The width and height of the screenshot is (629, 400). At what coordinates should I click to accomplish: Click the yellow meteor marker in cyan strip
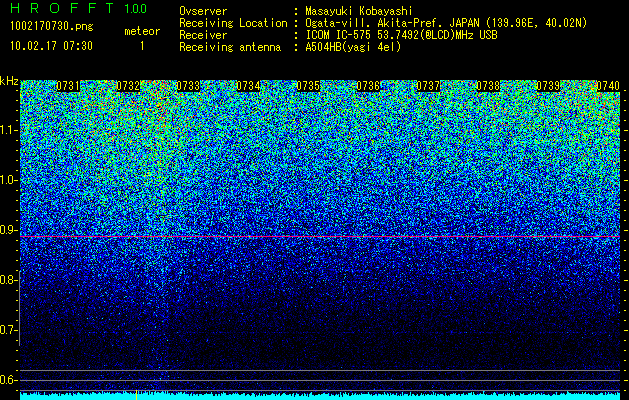pos(136,395)
